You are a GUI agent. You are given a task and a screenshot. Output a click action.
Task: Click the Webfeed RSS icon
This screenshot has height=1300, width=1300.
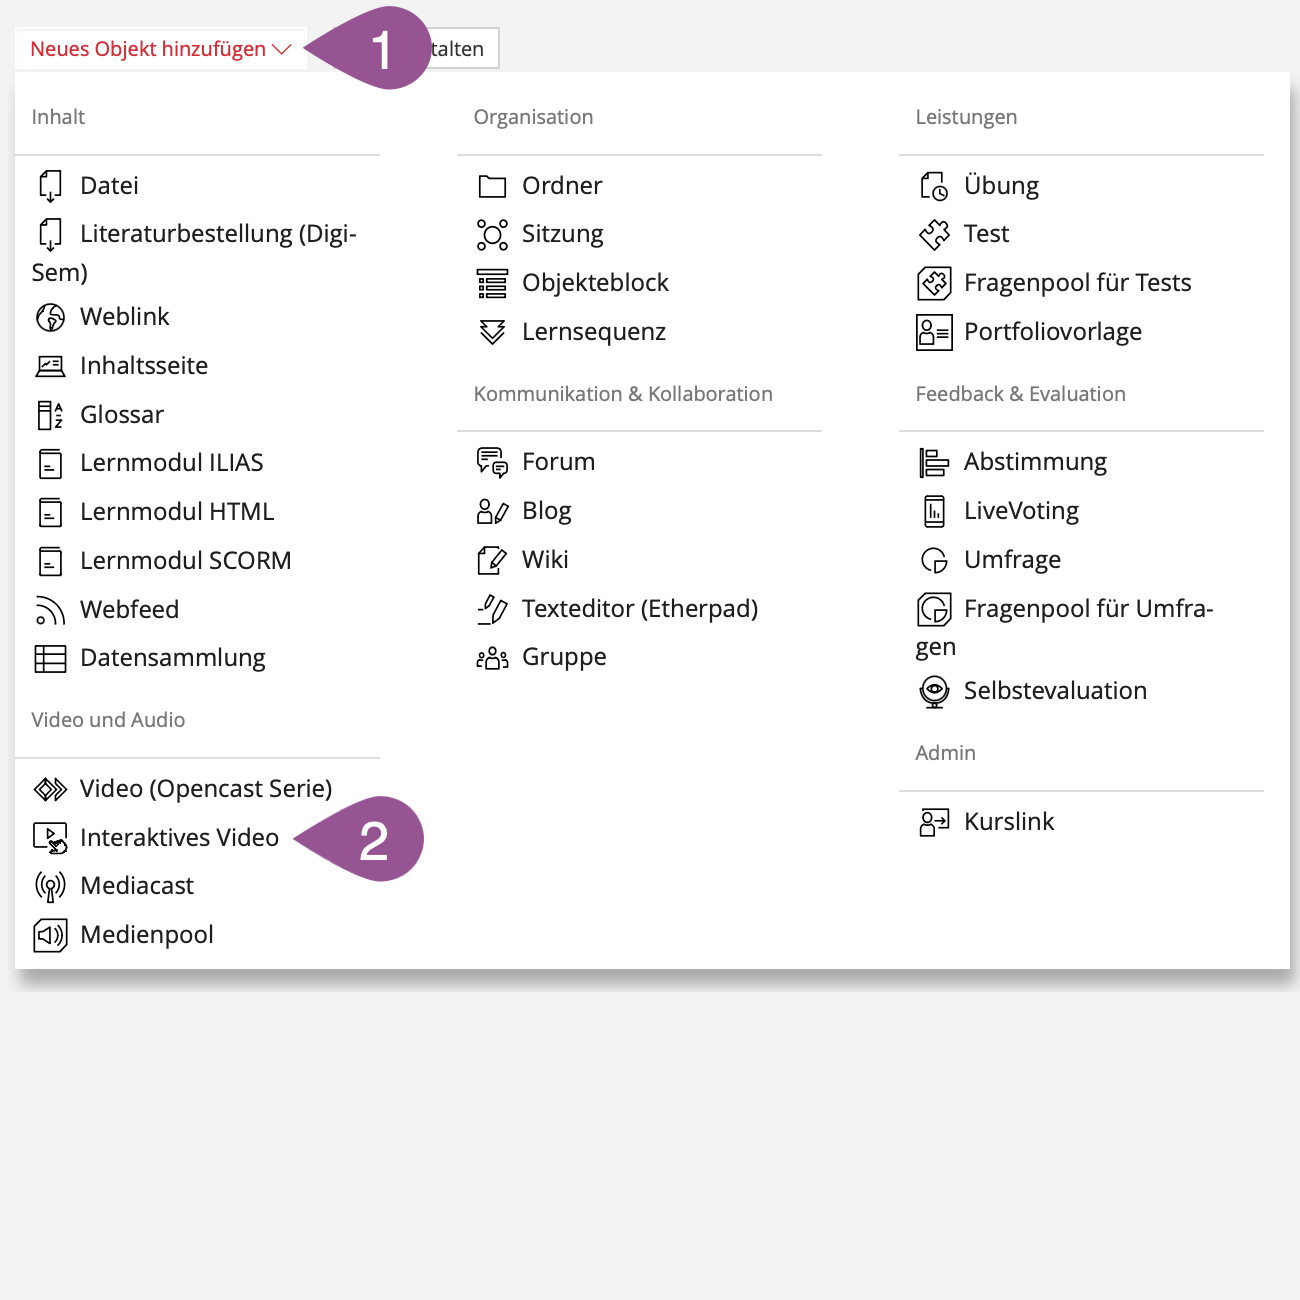pos(50,610)
